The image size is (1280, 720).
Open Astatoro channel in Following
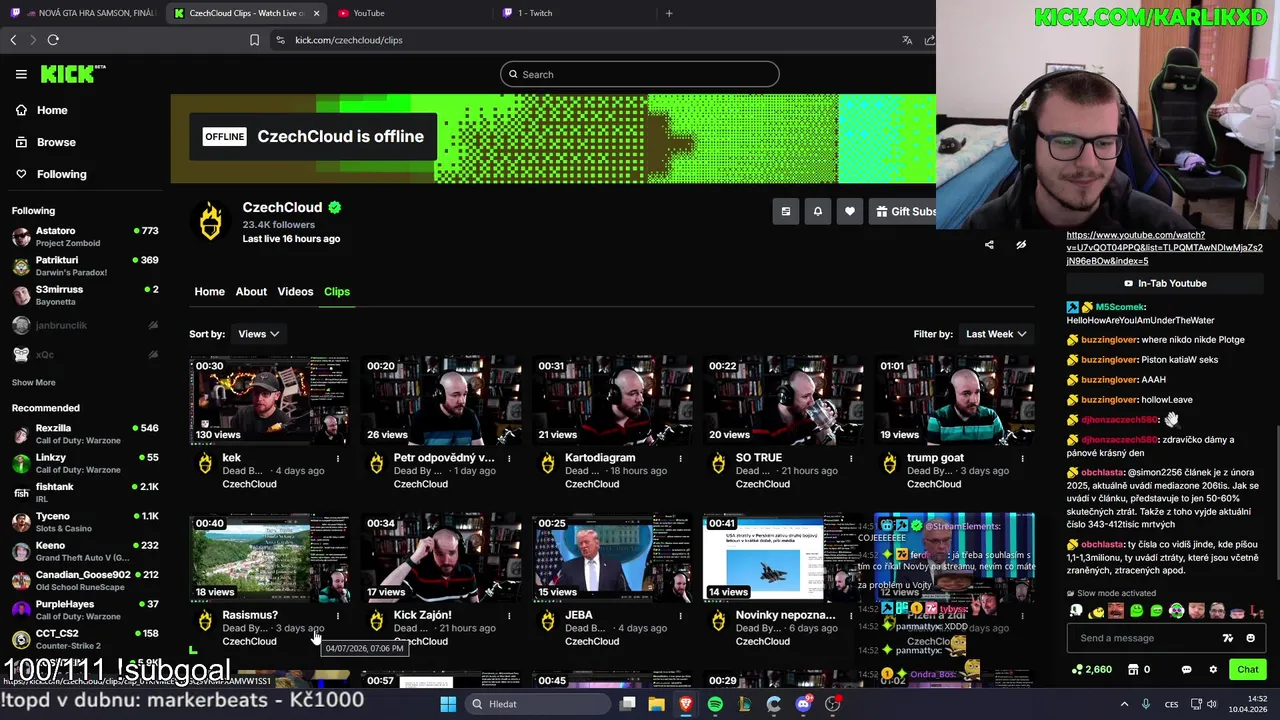coord(84,237)
